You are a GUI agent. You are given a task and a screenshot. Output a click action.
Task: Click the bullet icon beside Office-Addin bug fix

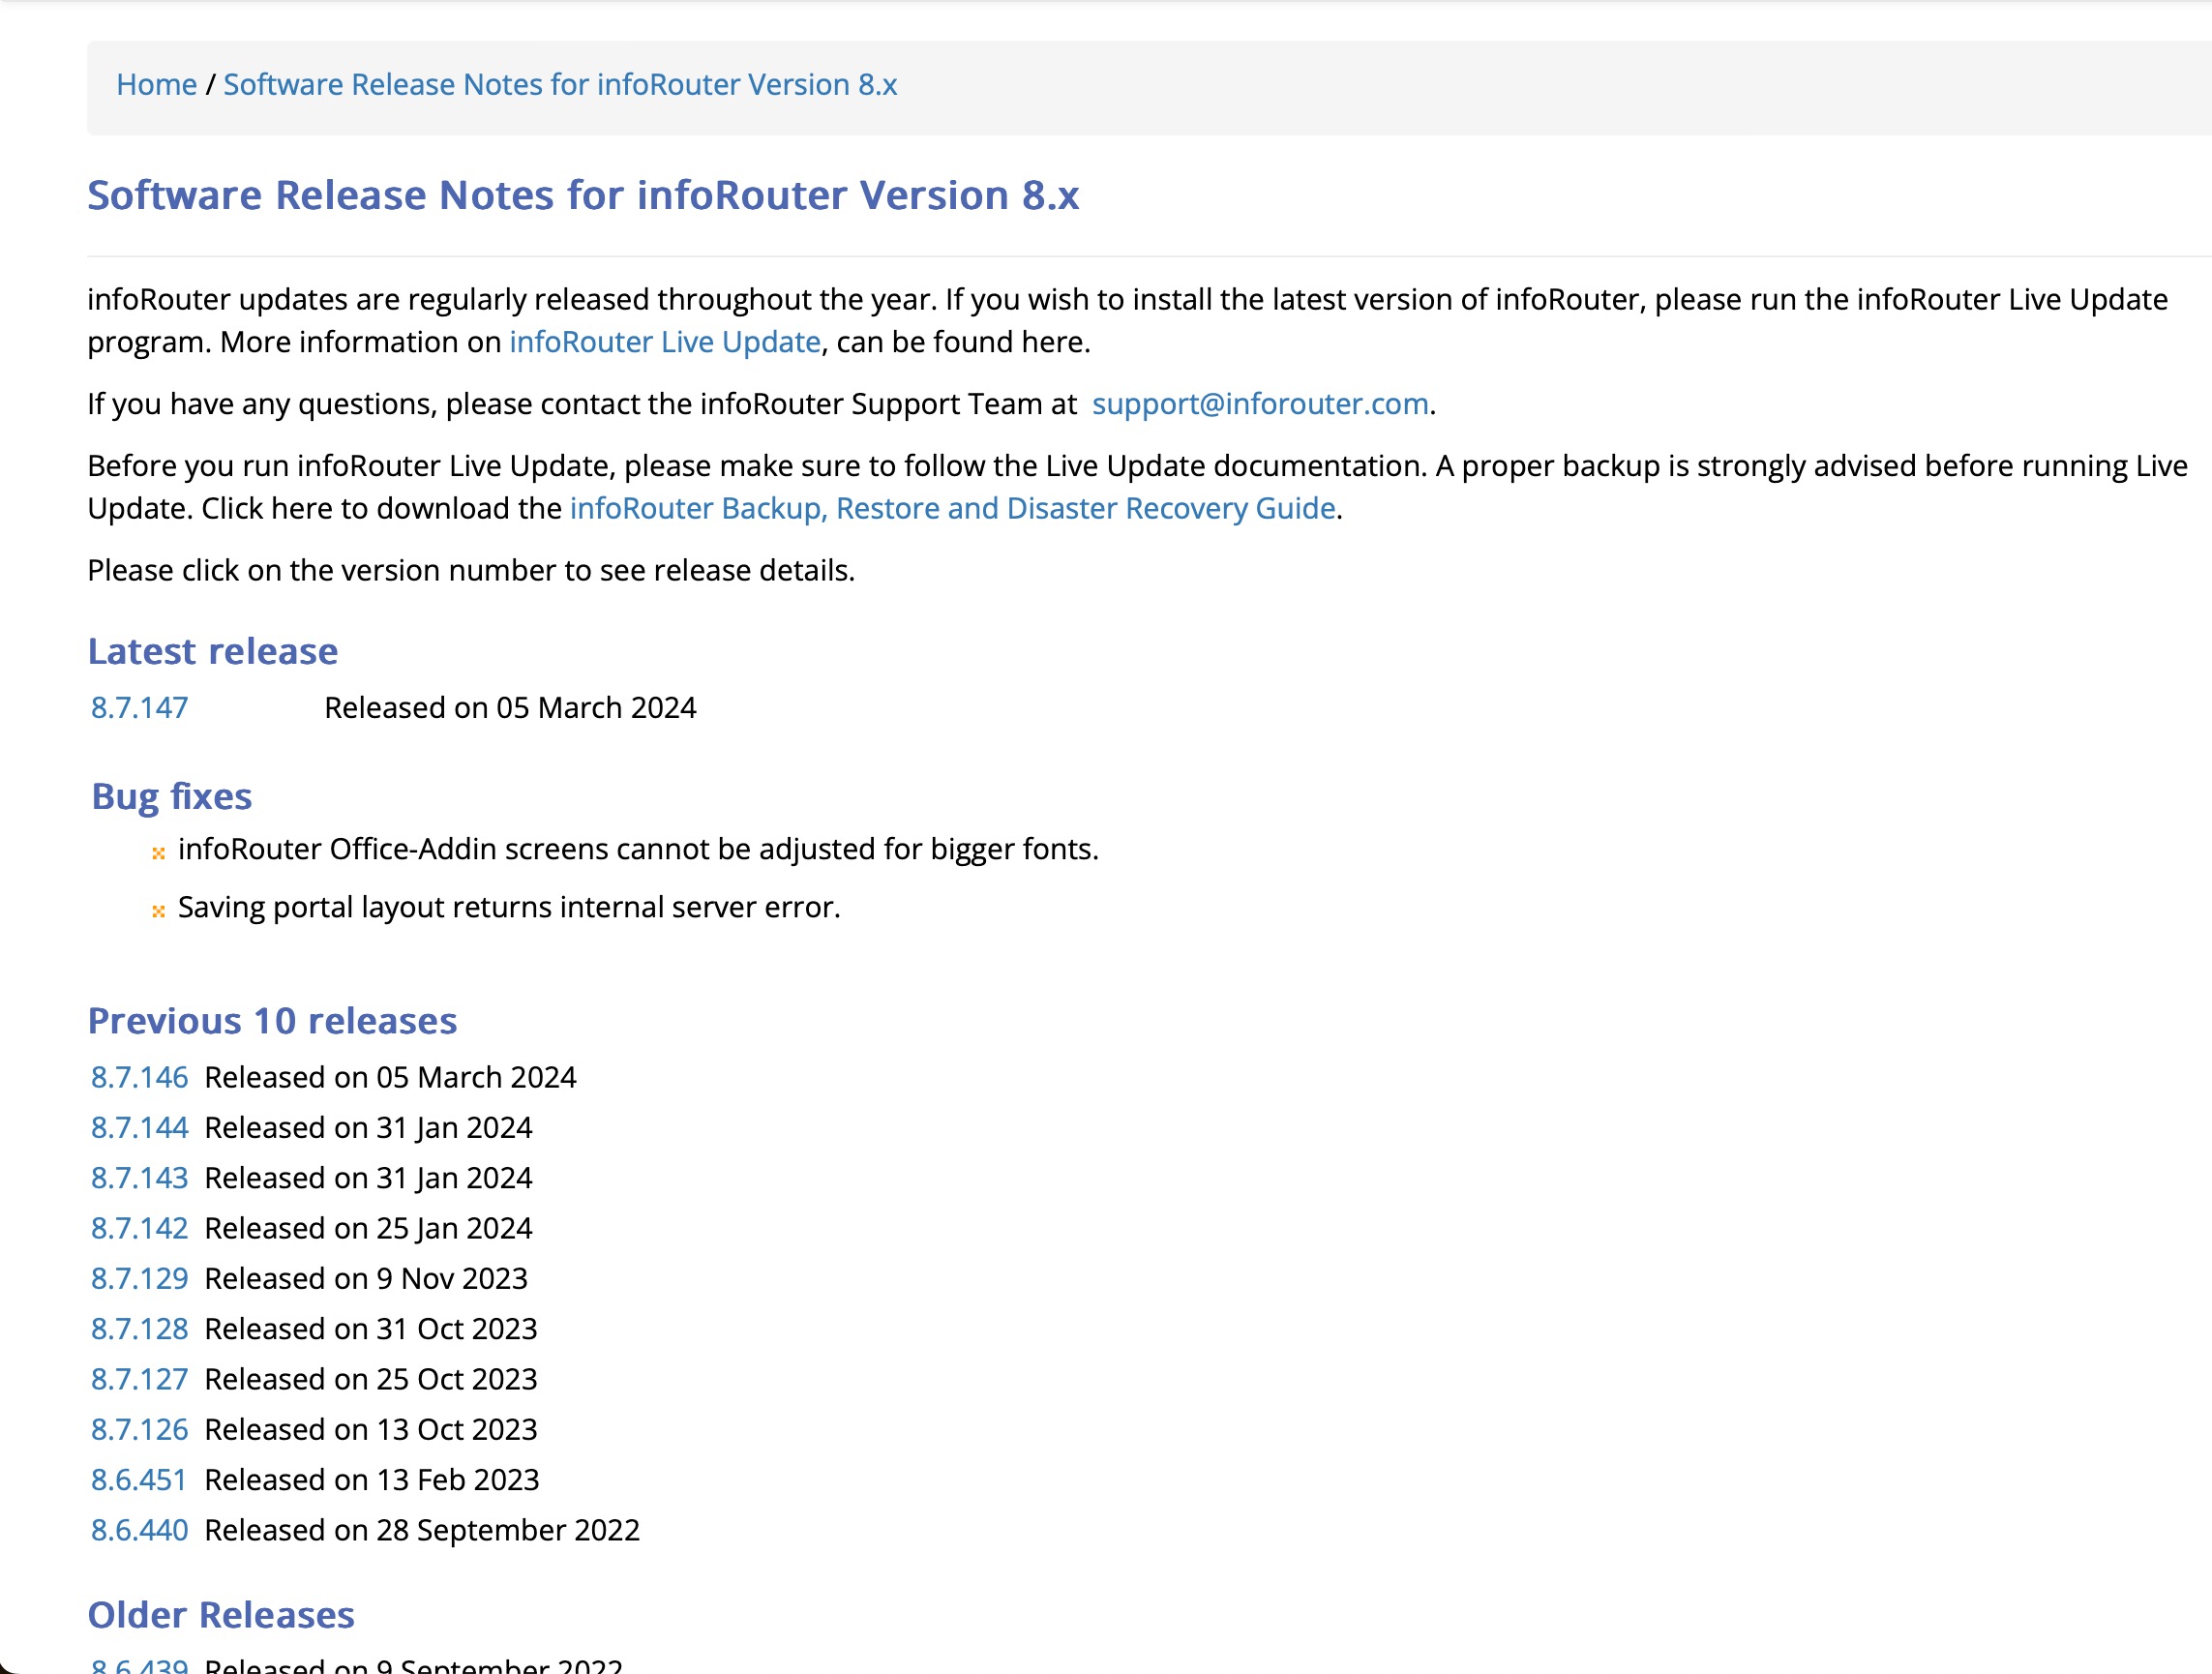[x=158, y=853]
